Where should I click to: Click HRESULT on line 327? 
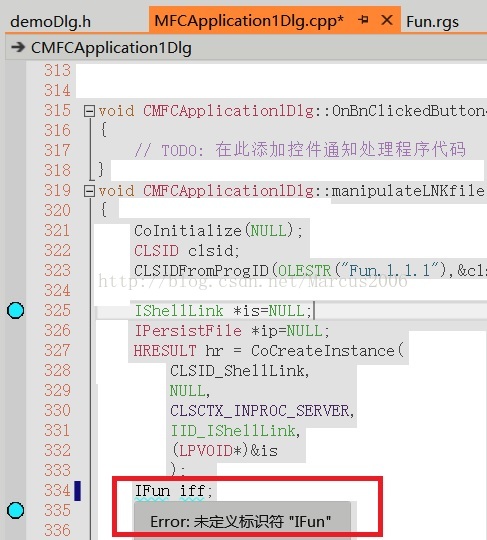[x=165, y=351]
